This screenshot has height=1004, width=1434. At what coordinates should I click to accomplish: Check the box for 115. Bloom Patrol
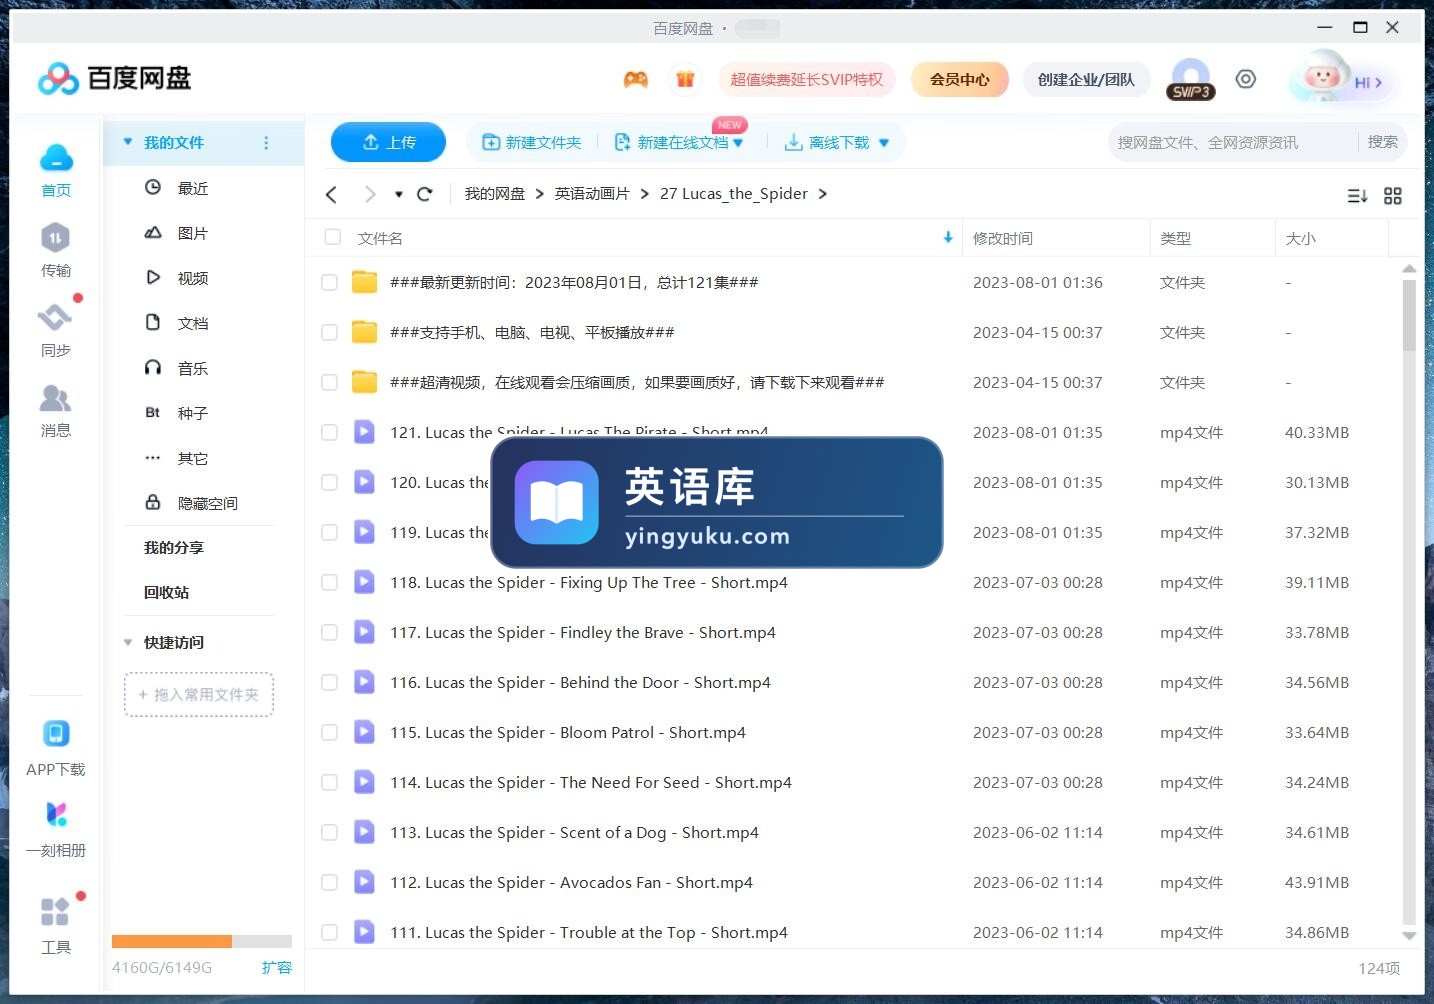click(x=329, y=732)
